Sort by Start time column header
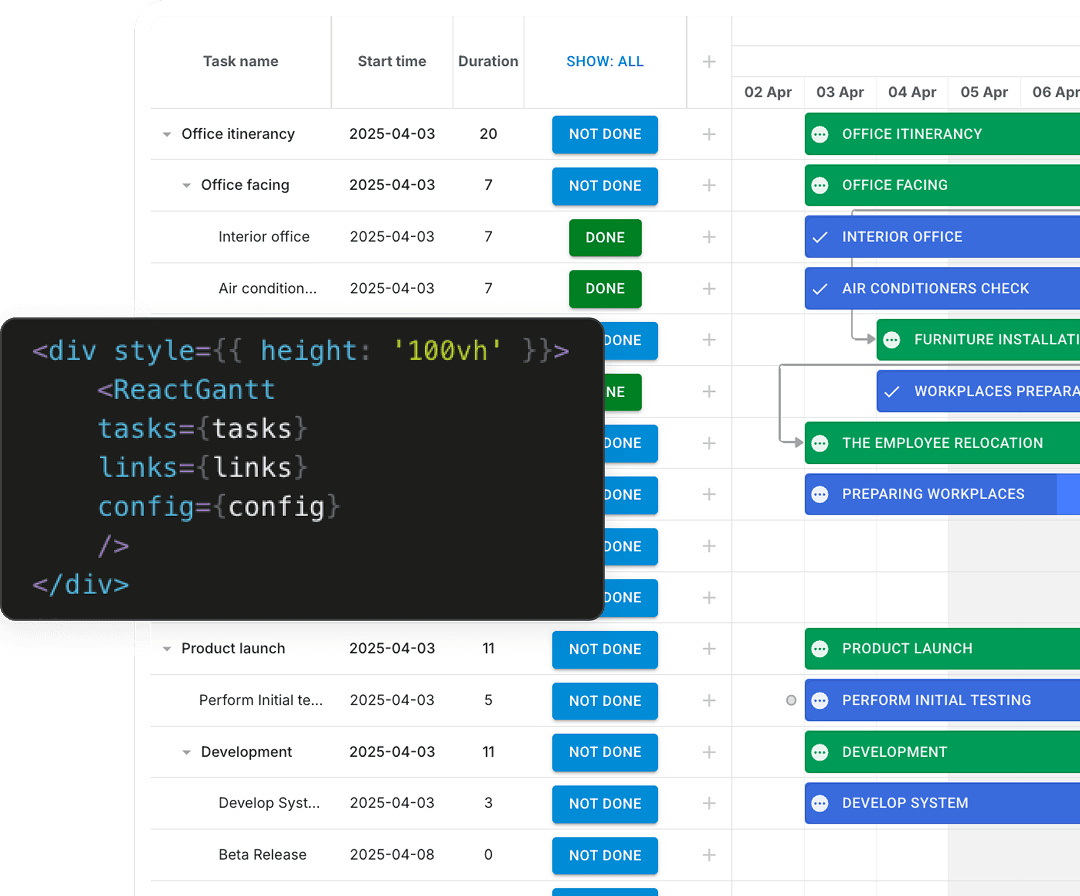 (392, 61)
